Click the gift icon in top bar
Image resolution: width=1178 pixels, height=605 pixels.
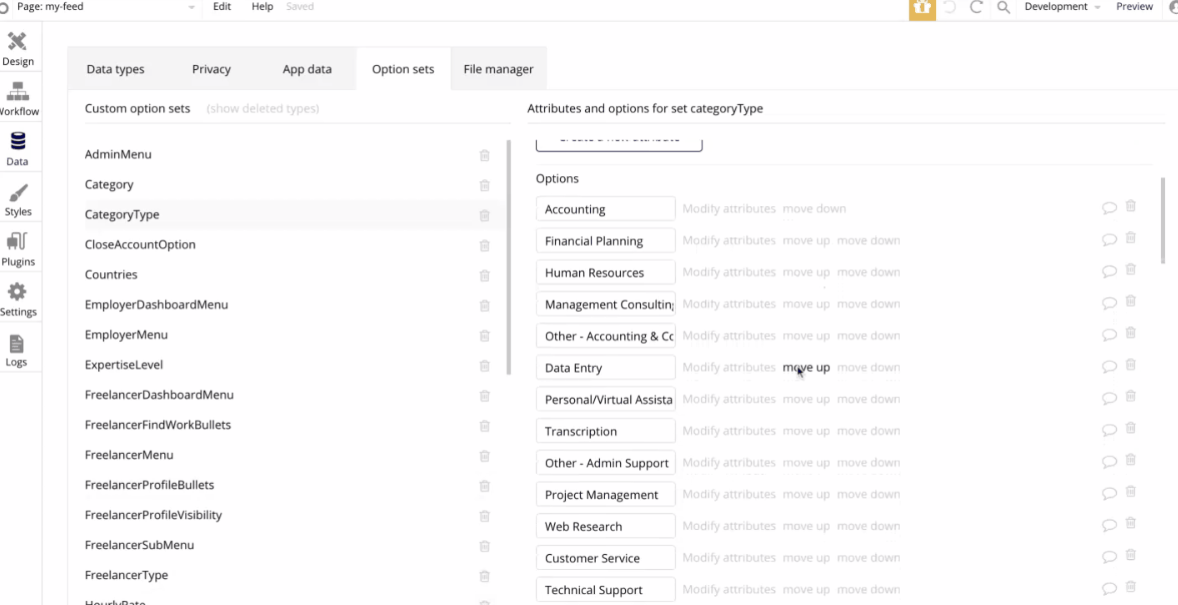(x=922, y=8)
